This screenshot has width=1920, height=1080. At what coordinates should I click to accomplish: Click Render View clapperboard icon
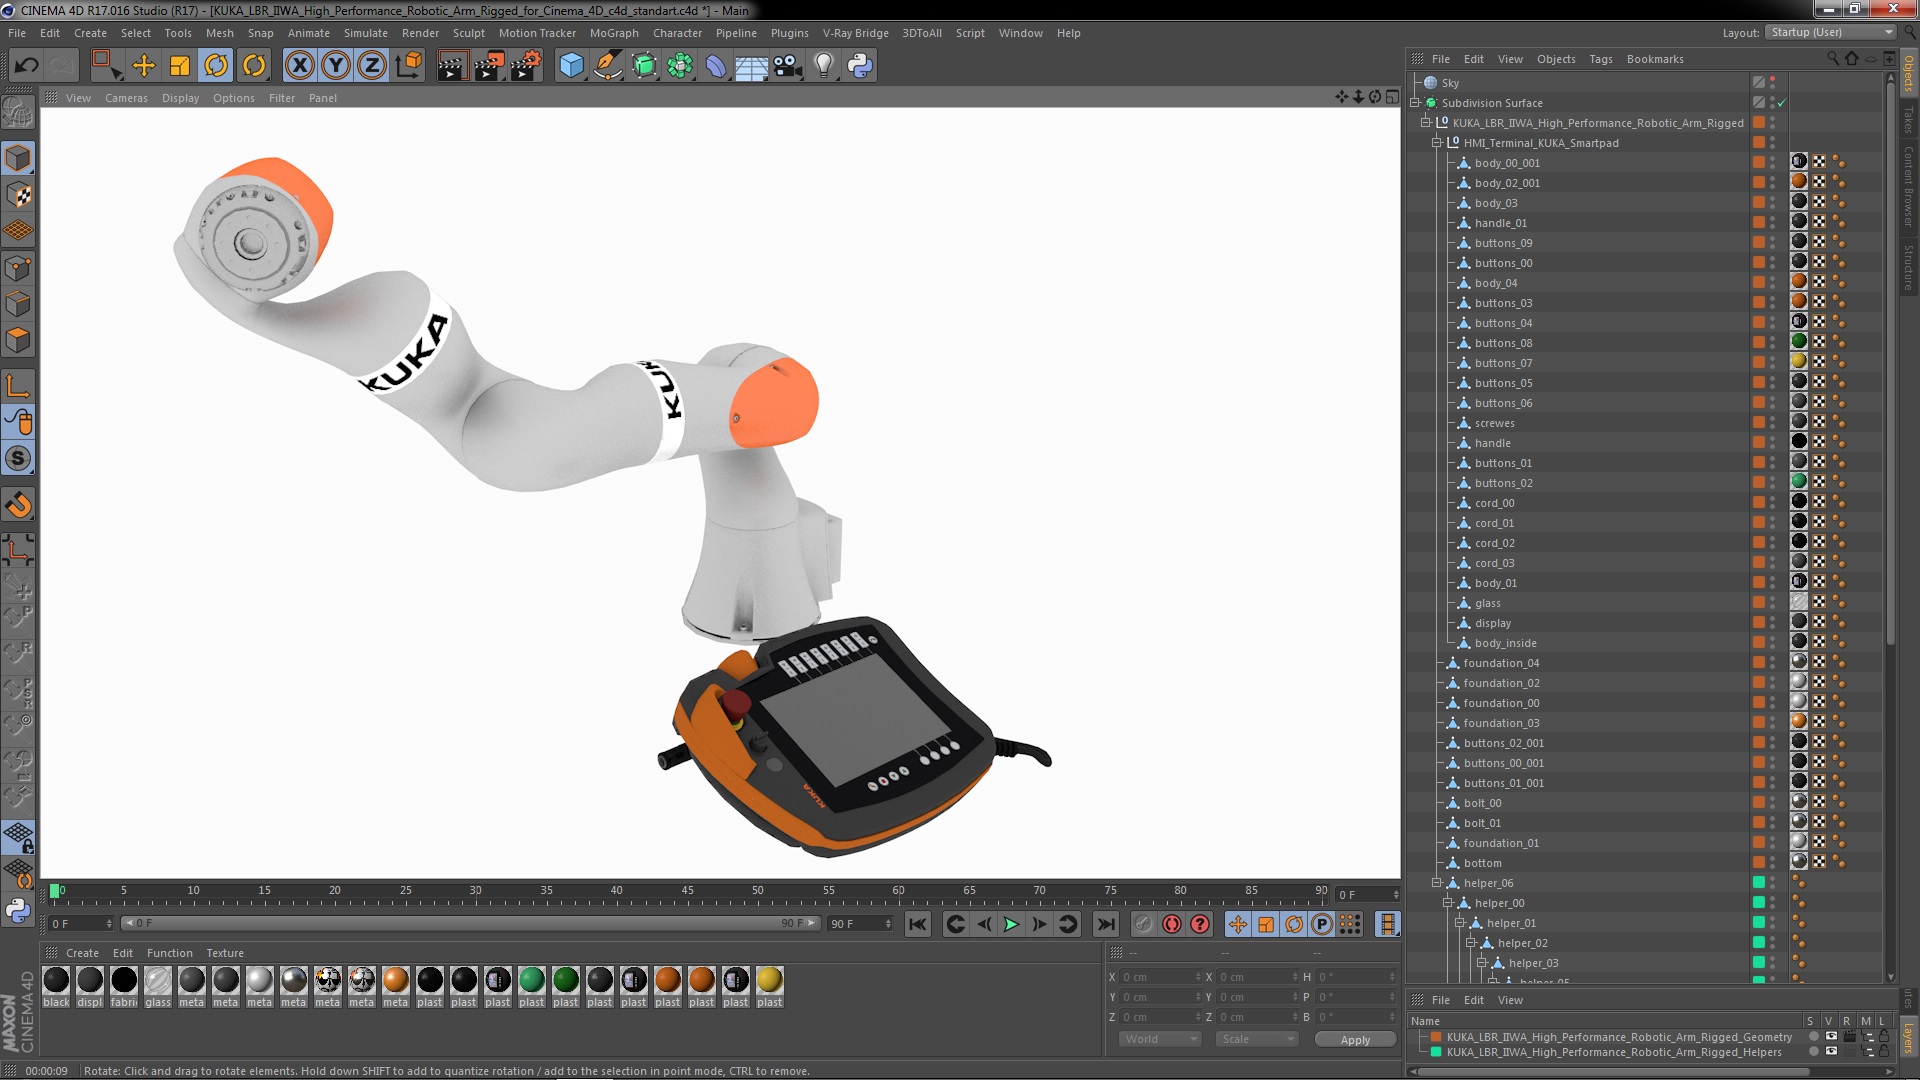point(452,66)
